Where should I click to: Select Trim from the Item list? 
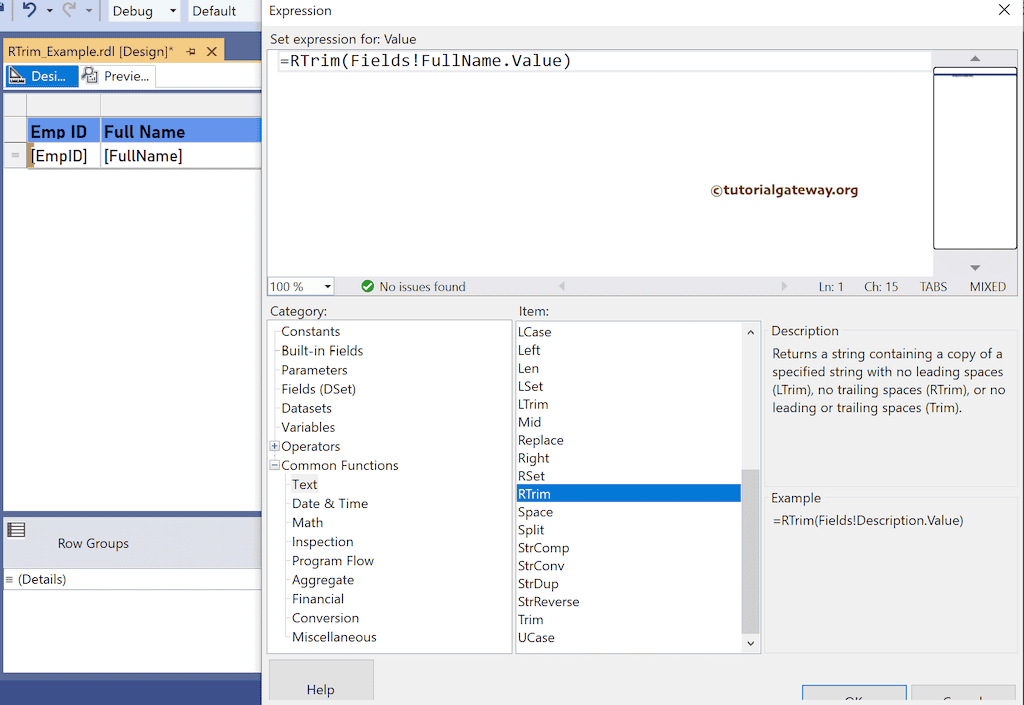click(530, 620)
